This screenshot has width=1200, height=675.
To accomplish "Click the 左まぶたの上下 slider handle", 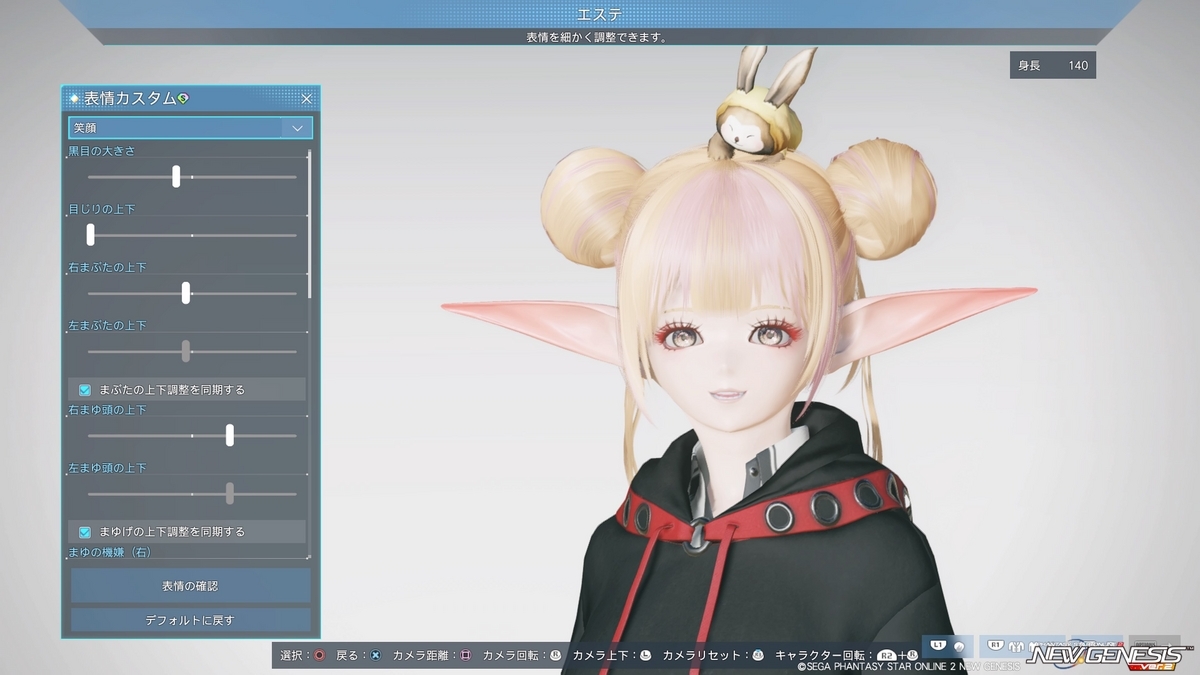I will 186,351.
